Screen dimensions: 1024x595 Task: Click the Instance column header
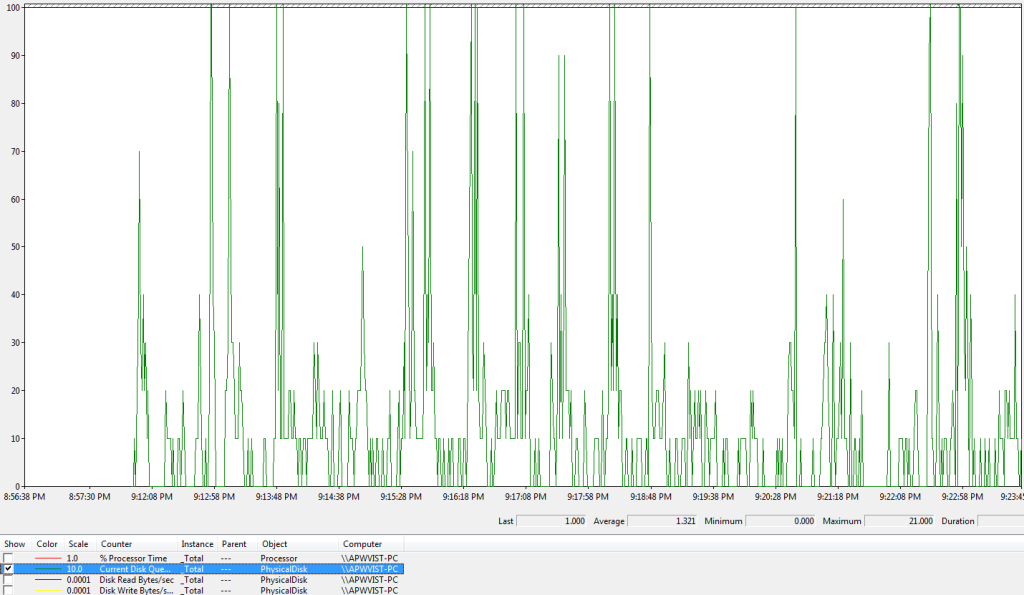tap(197, 544)
